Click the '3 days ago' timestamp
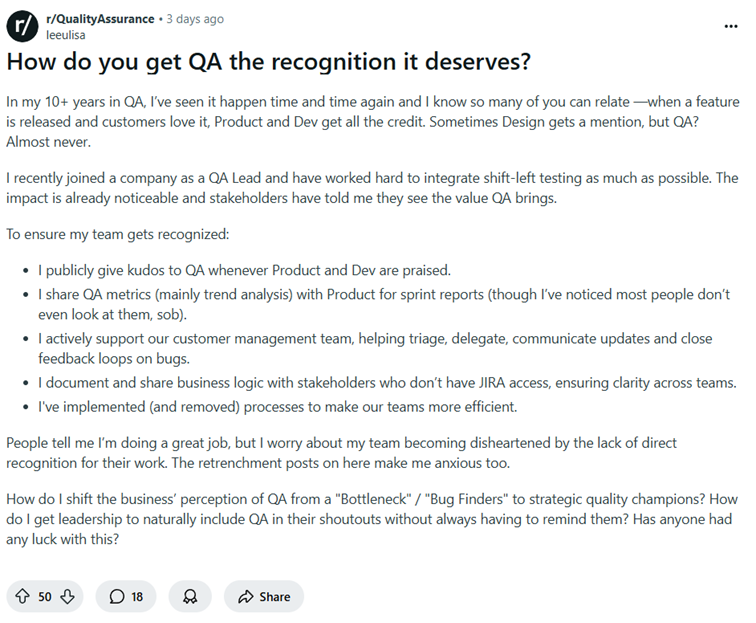Viewport: 756px width, 623px height. tap(195, 19)
